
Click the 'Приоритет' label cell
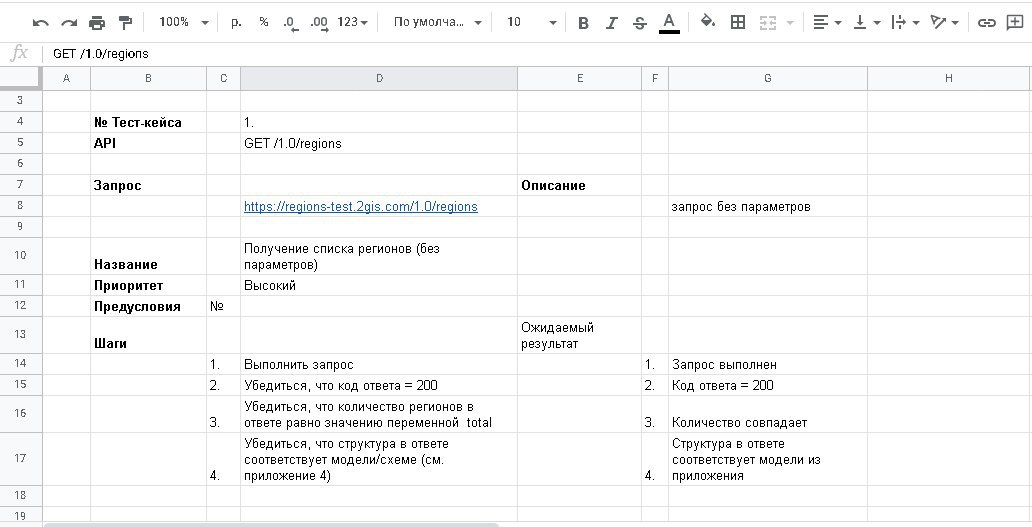[148, 286]
